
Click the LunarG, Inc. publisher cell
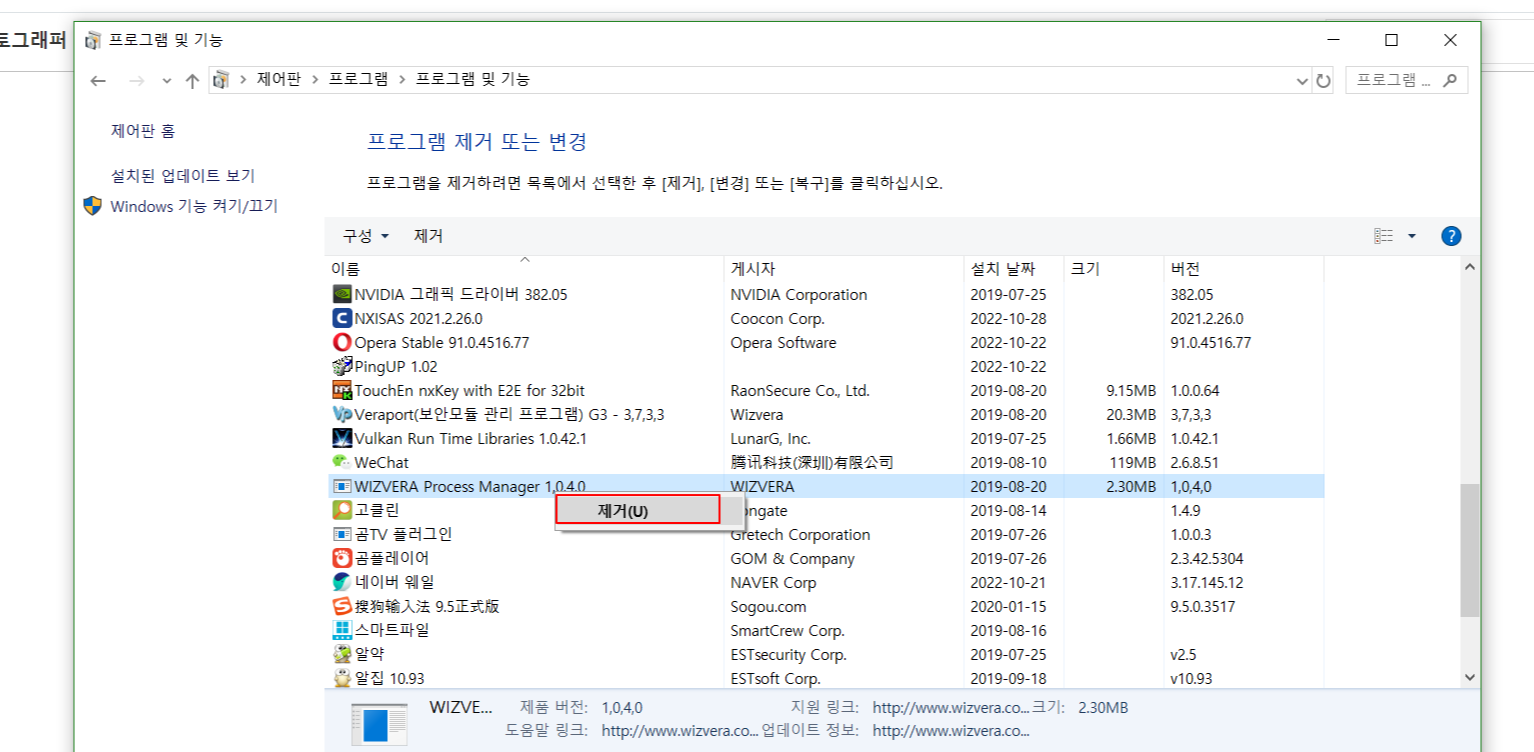[x=770, y=439]
